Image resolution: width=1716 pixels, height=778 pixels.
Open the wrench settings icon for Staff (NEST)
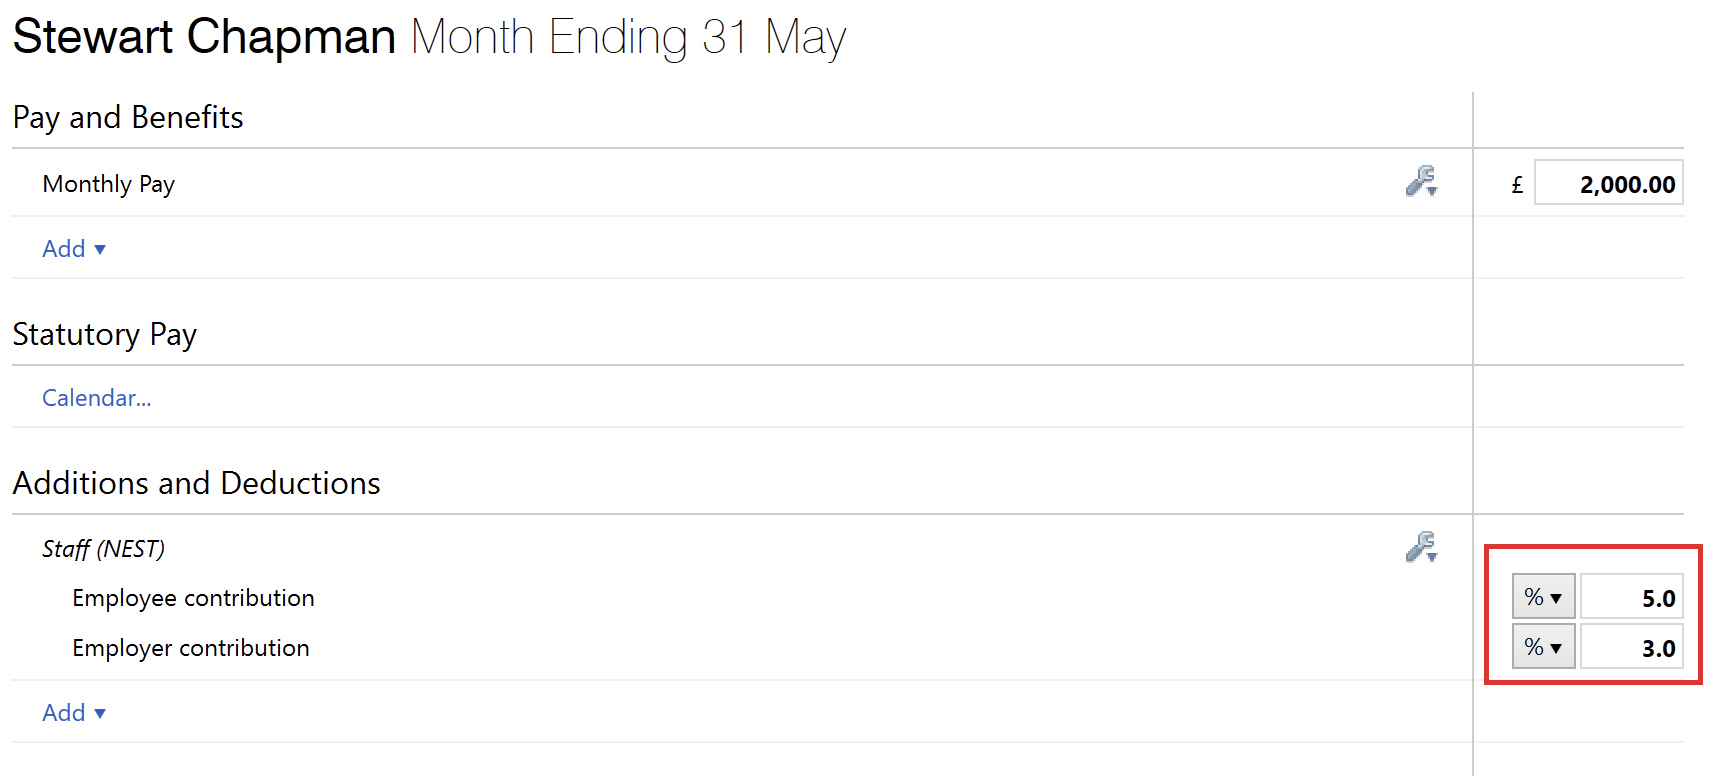point(1421,547)
